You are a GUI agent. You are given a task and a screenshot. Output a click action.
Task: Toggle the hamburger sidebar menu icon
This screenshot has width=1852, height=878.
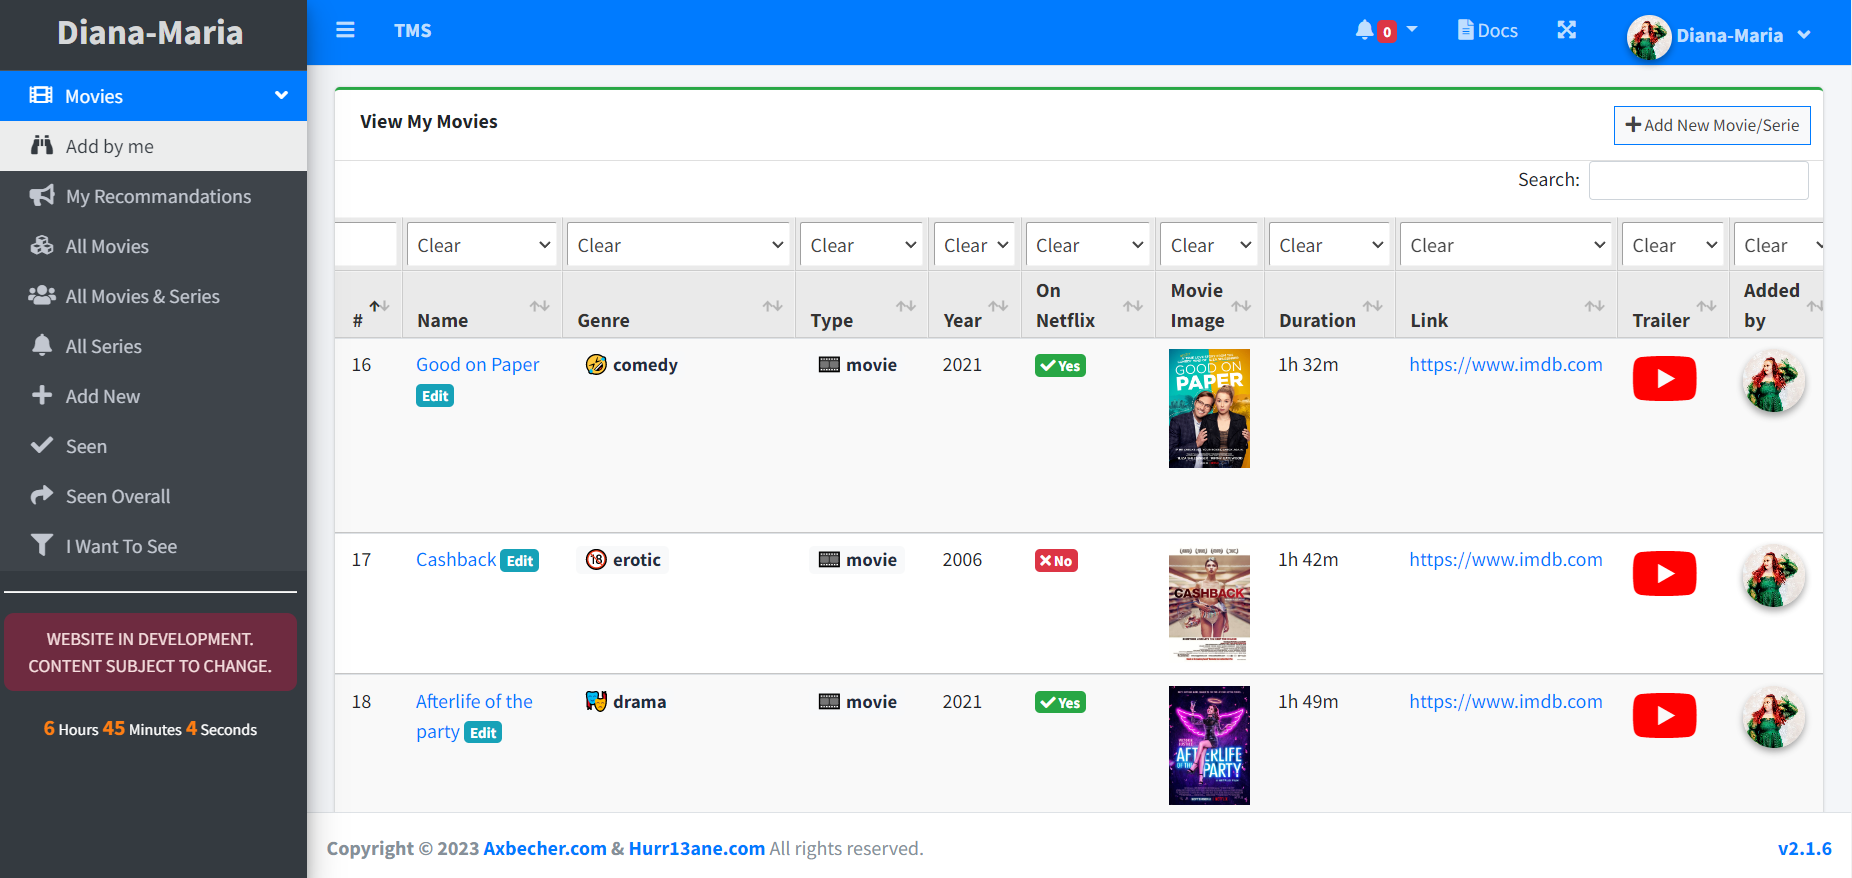345,30
